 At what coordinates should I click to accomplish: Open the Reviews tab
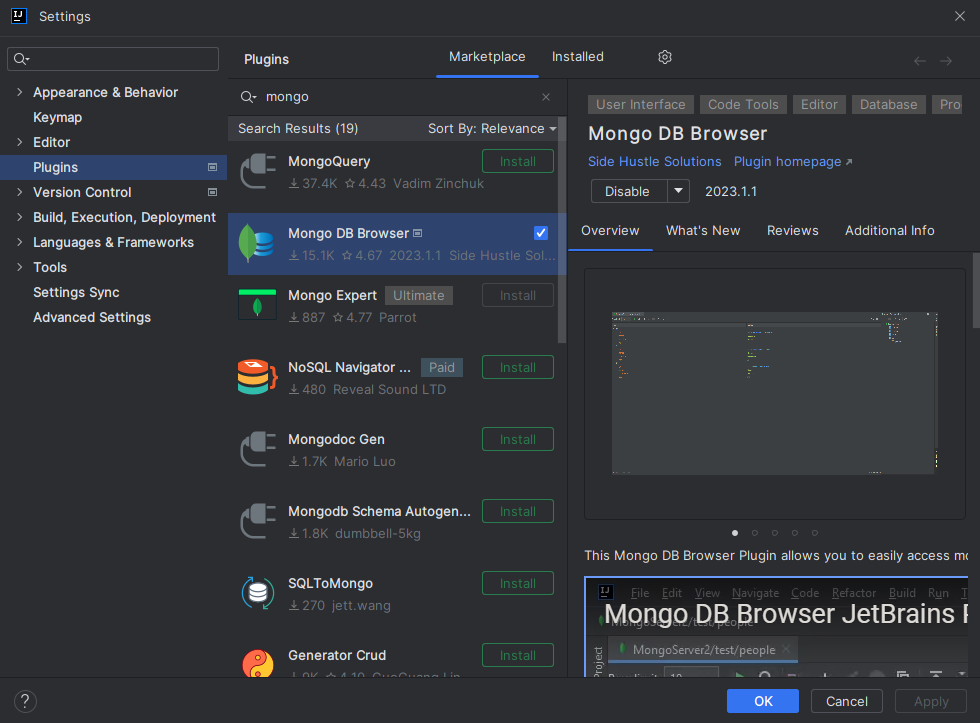[792, 230]
